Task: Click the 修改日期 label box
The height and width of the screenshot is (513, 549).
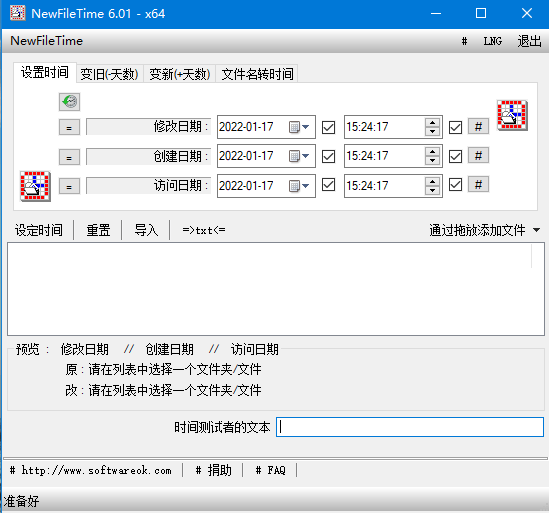Action: [148, 126]
